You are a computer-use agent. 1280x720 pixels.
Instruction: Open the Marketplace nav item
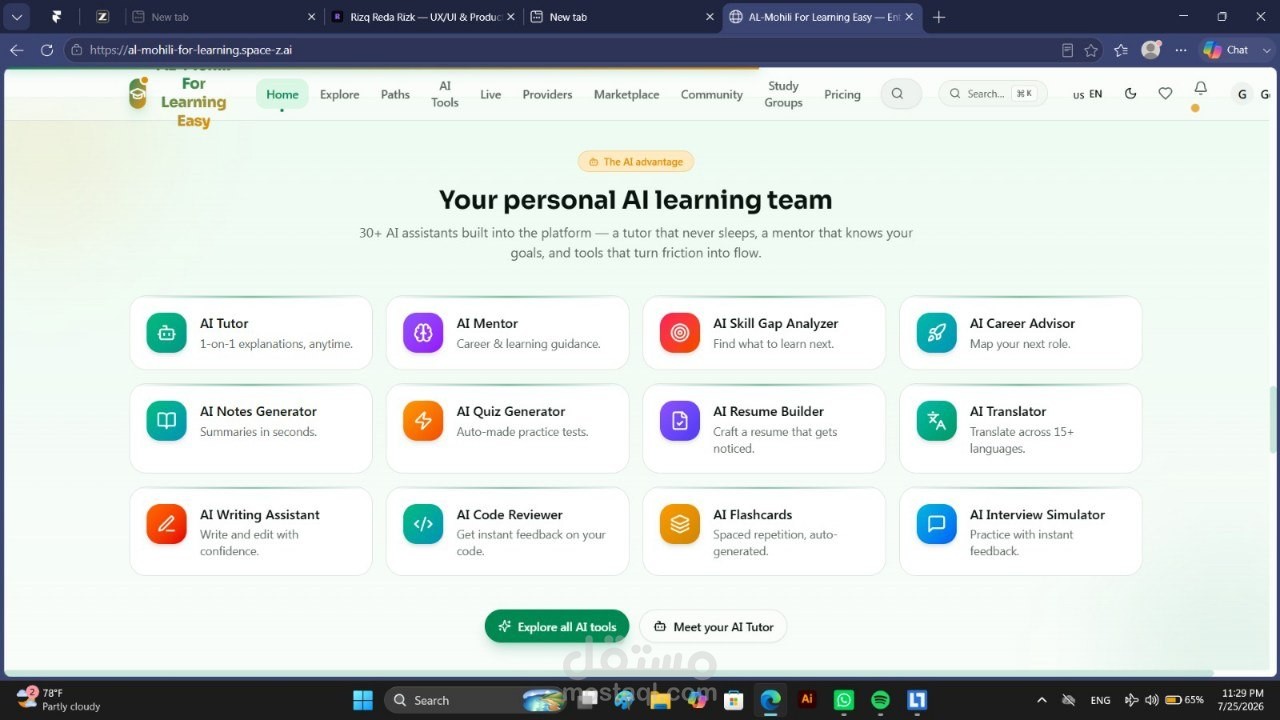coord(626,94)
